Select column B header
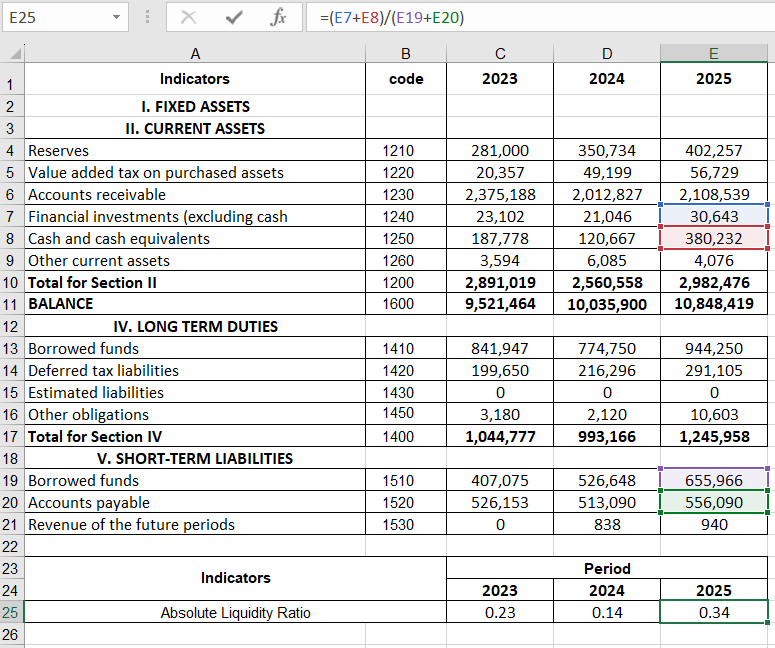 pos(405,53)
